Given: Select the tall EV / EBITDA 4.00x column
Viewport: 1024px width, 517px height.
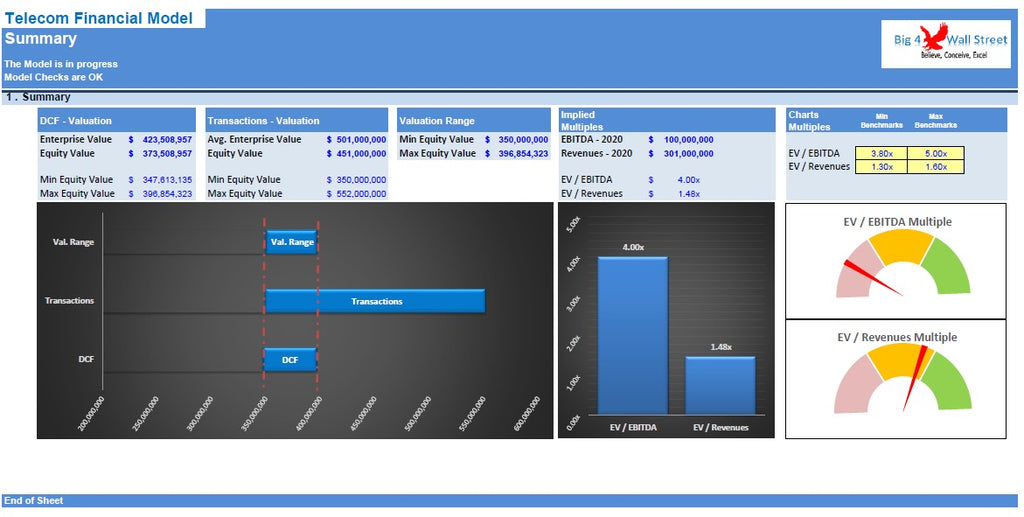Looking at the screenshot, I should tap(632, 335).
